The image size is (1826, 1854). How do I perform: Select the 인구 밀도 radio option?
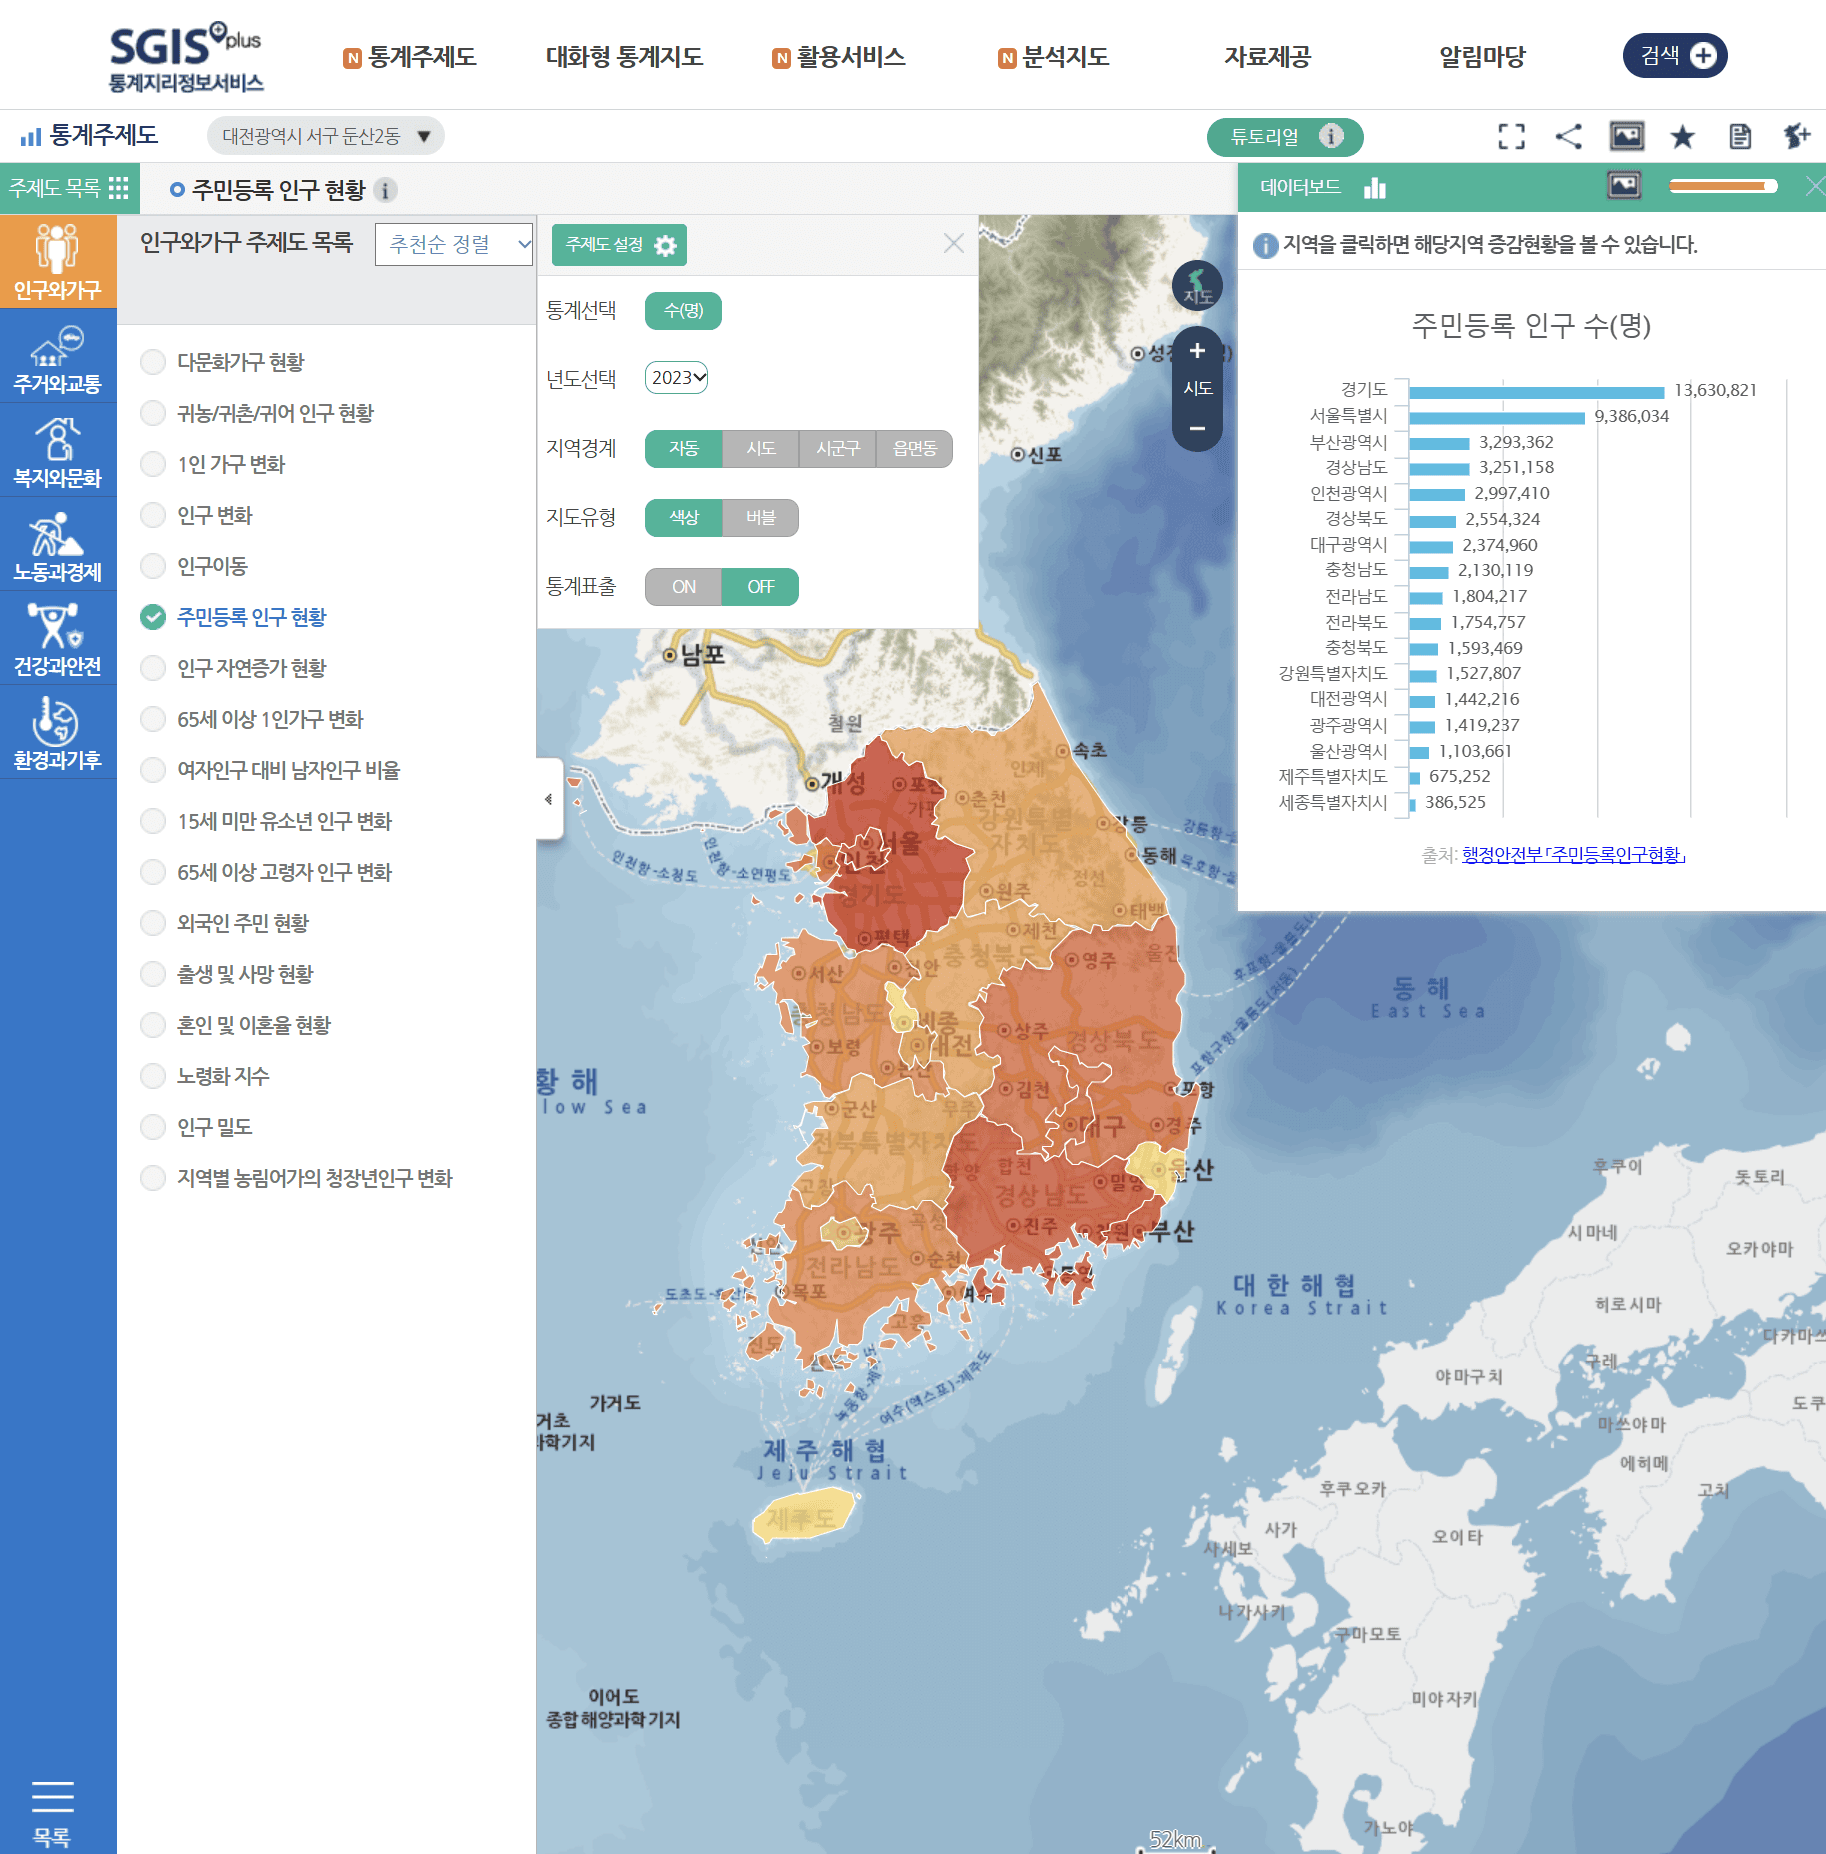(153, 1127)
